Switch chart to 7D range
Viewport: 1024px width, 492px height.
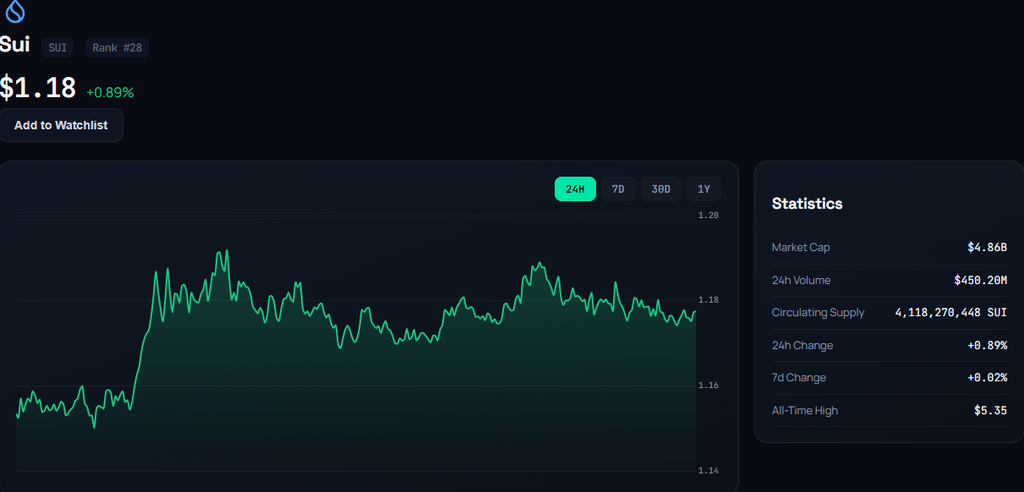pyautogui.click(x=618, y=189)
